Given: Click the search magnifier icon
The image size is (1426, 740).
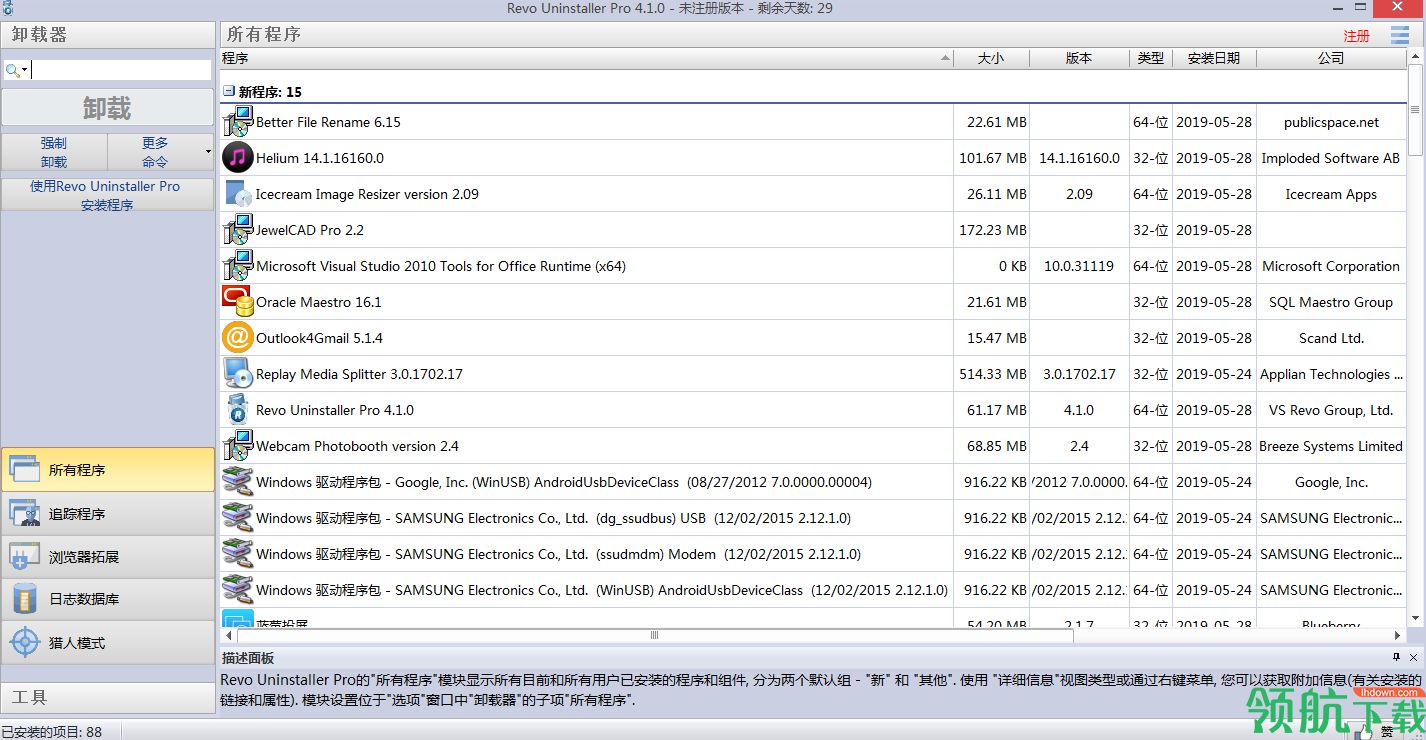Looking at the screenshot, I should click(x=12, y=70).
